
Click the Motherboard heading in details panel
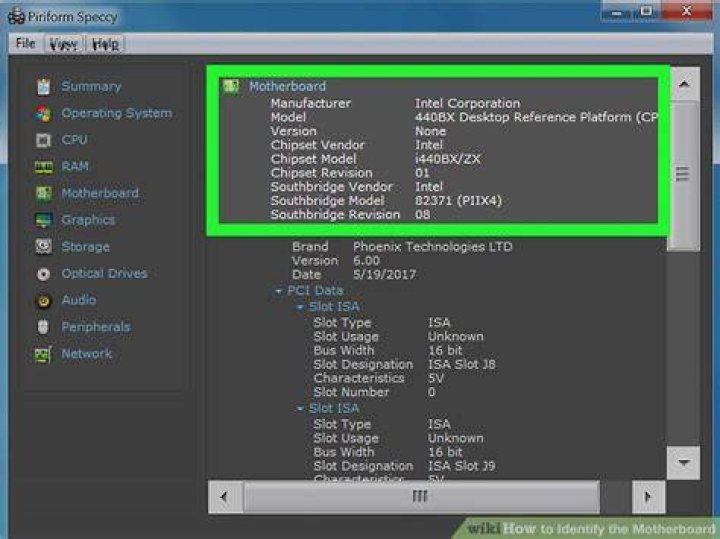(287, 86)
